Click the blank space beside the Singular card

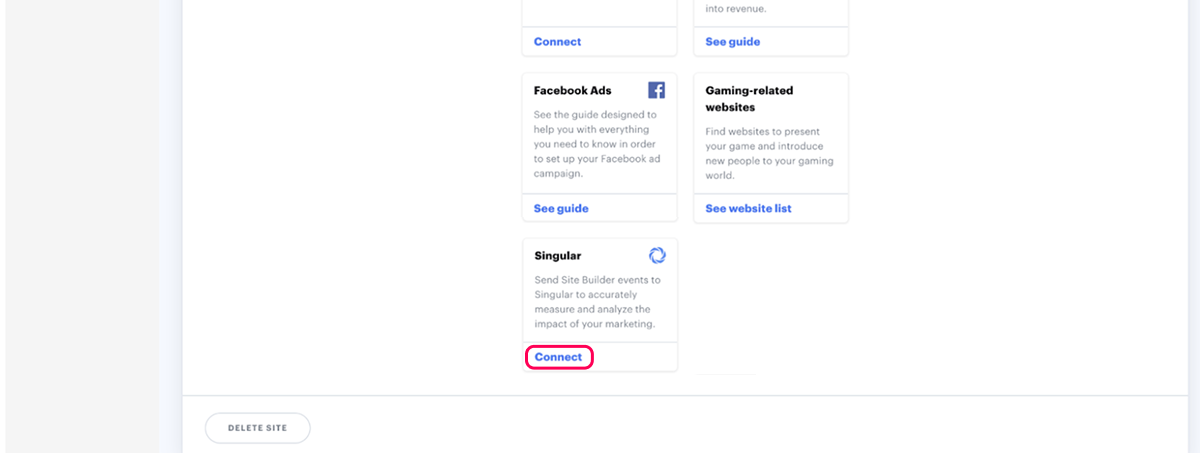tap(770, 300)
